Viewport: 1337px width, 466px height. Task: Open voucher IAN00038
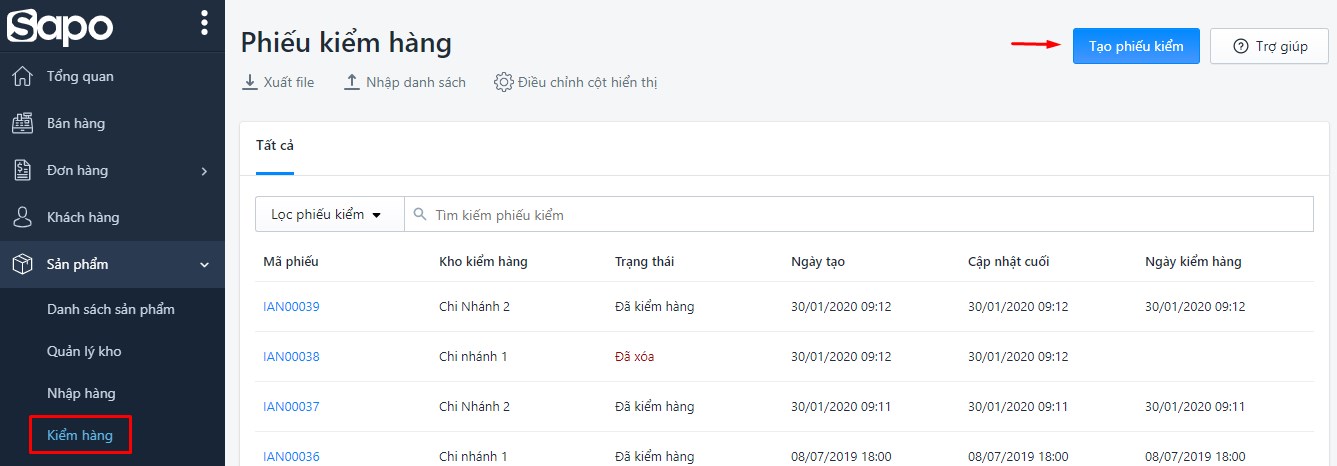click(291, 356)
